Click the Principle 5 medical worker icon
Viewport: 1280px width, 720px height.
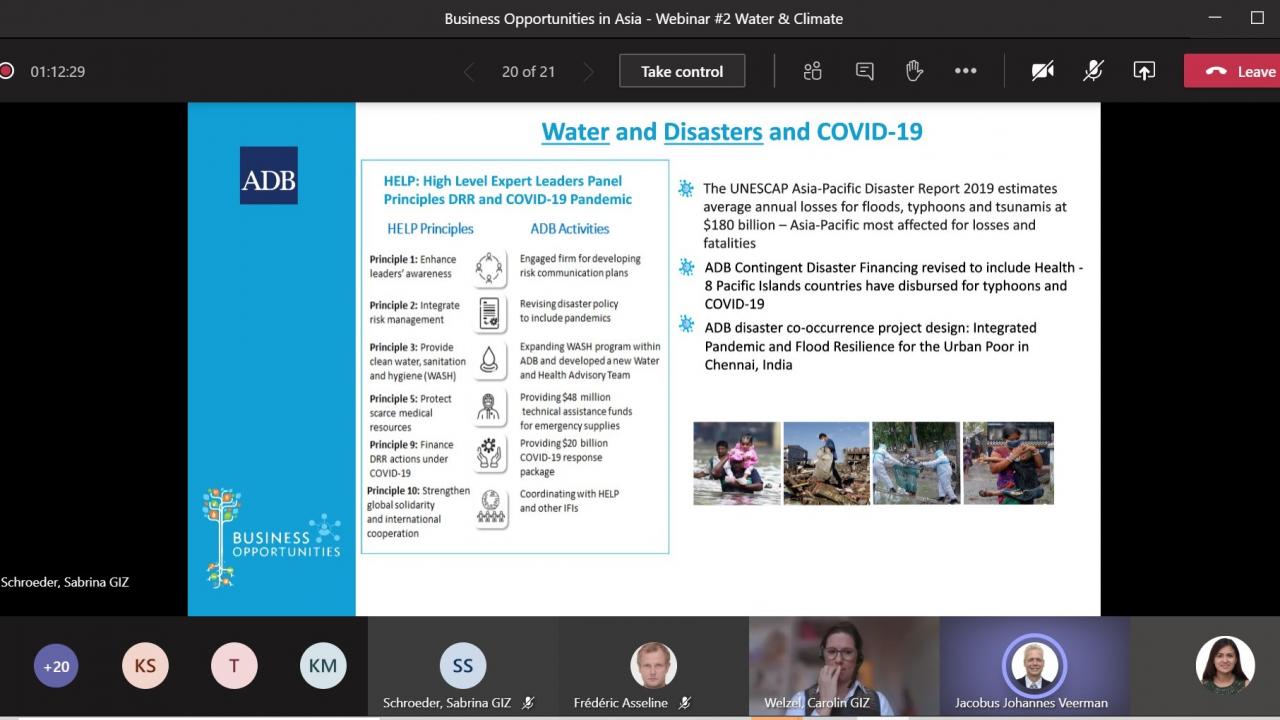click(x=489, y=407)
